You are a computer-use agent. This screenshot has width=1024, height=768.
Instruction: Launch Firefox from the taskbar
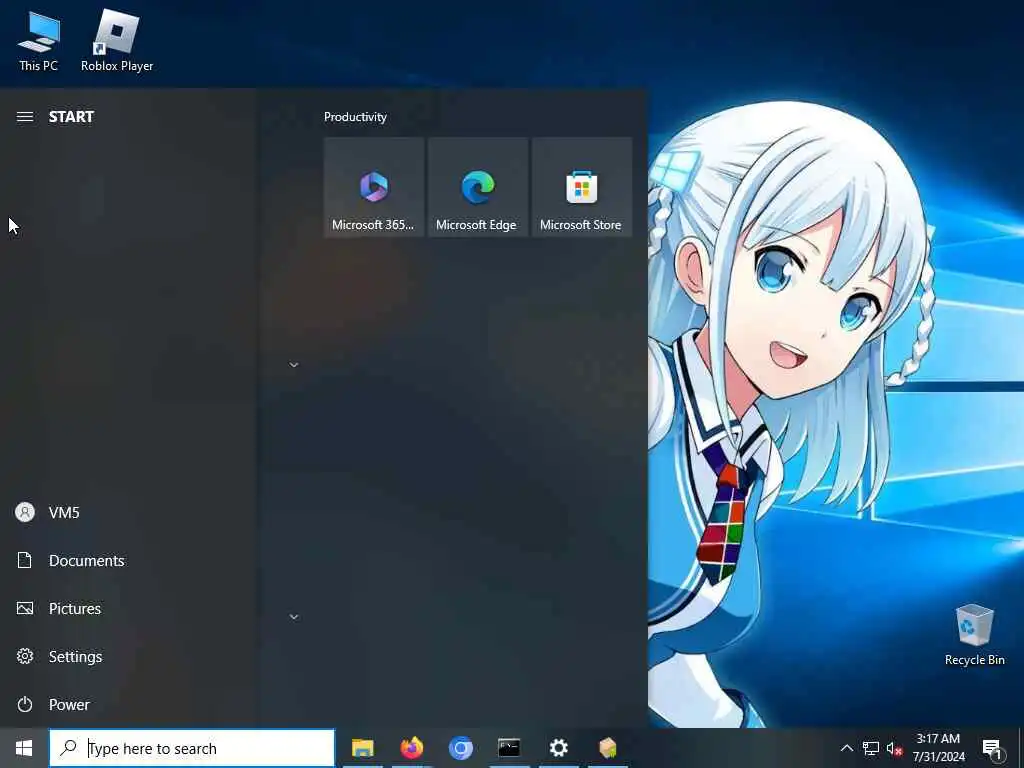point(411,748)
